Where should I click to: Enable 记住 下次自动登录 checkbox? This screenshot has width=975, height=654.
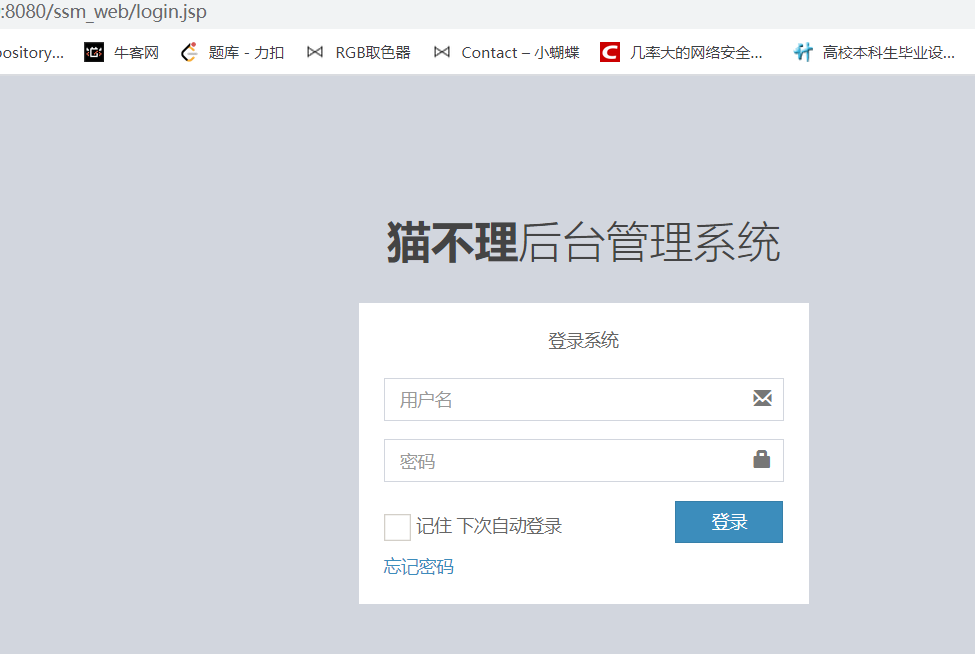pyautogui.click(x=397, y=527)
